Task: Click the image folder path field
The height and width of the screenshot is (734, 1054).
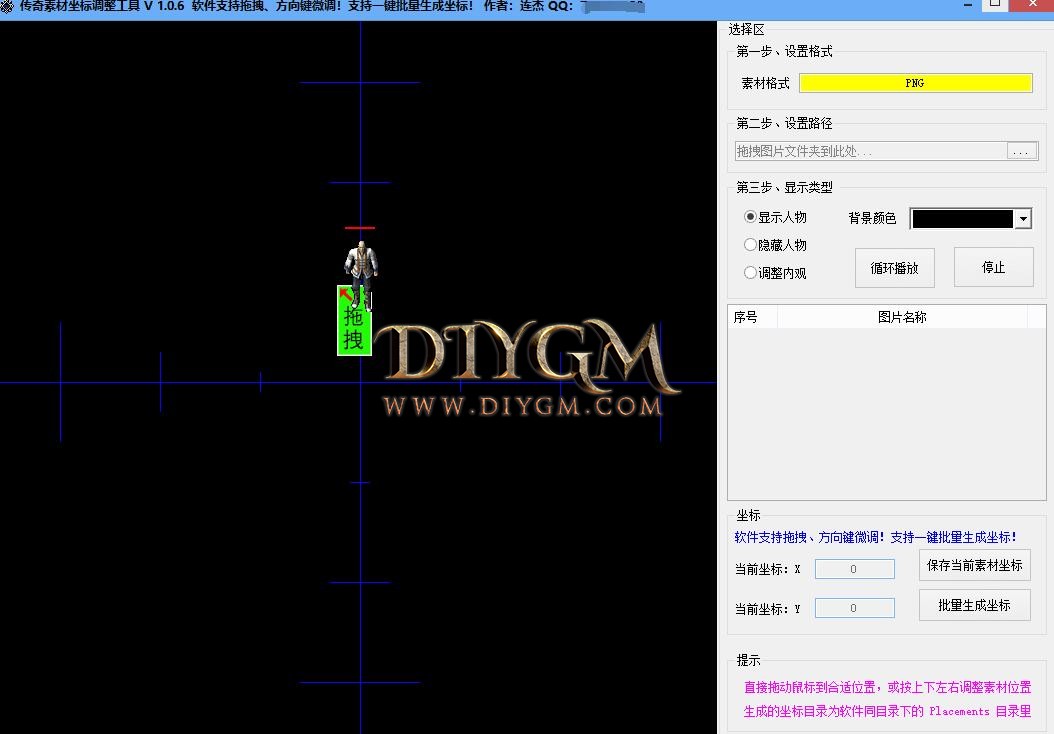Action: [871, 151]
